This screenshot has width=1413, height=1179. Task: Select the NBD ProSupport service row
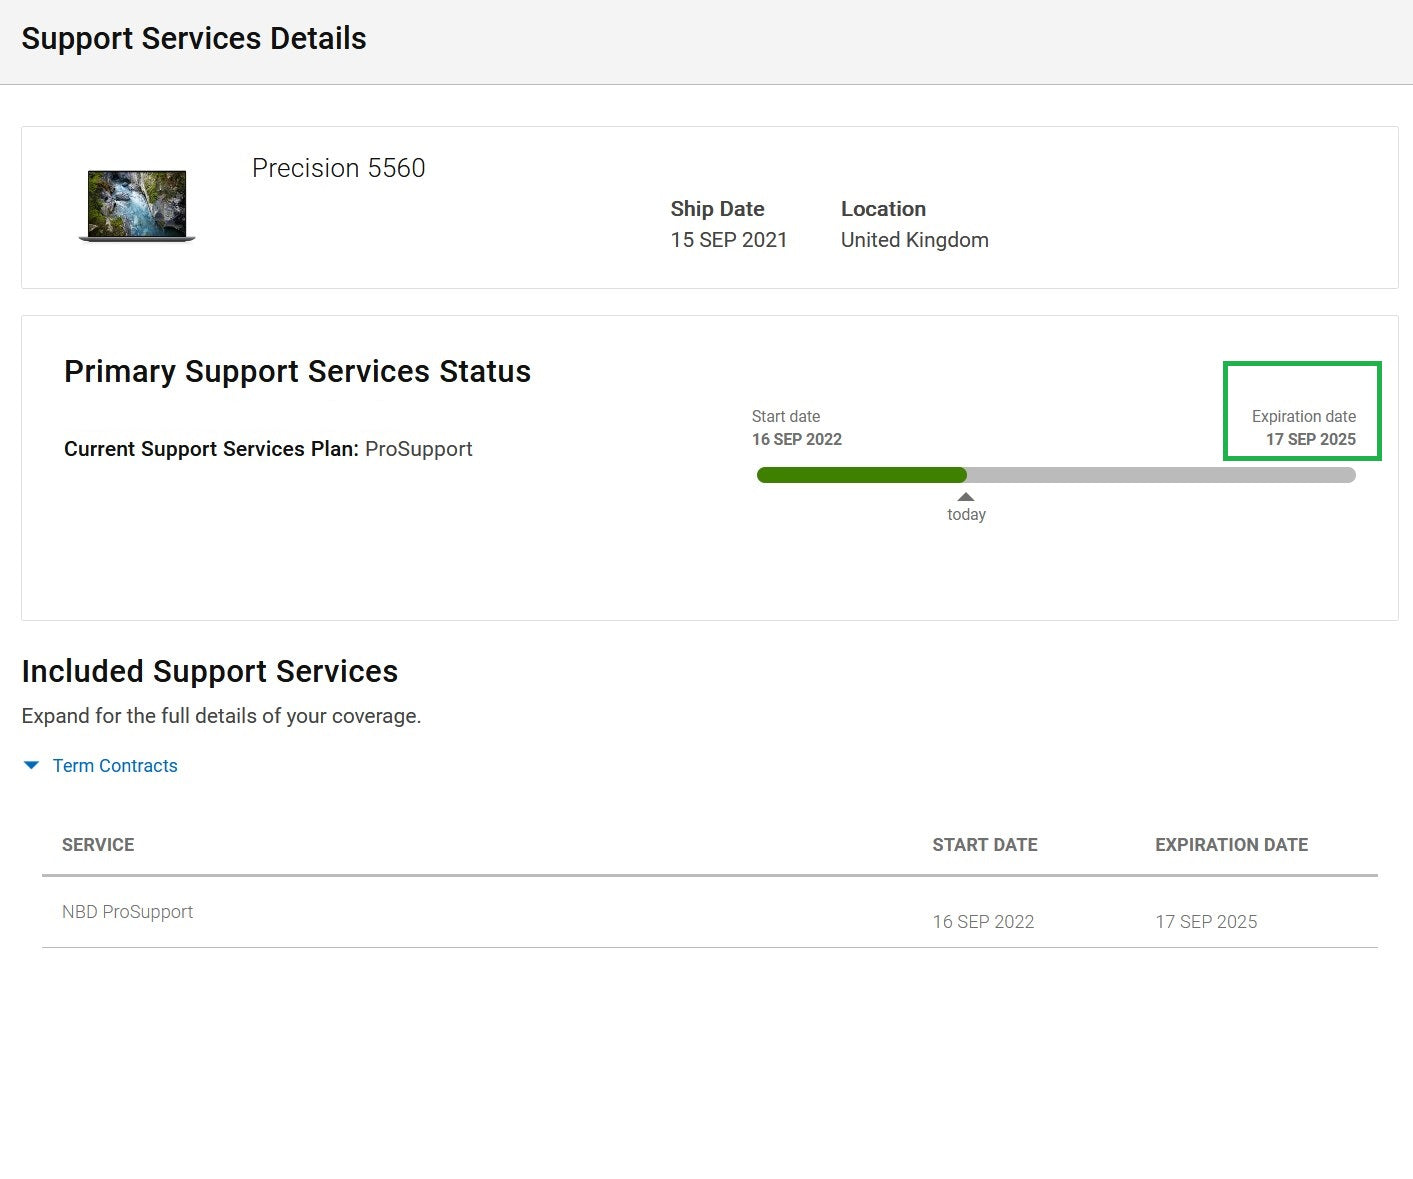[710, 912]
